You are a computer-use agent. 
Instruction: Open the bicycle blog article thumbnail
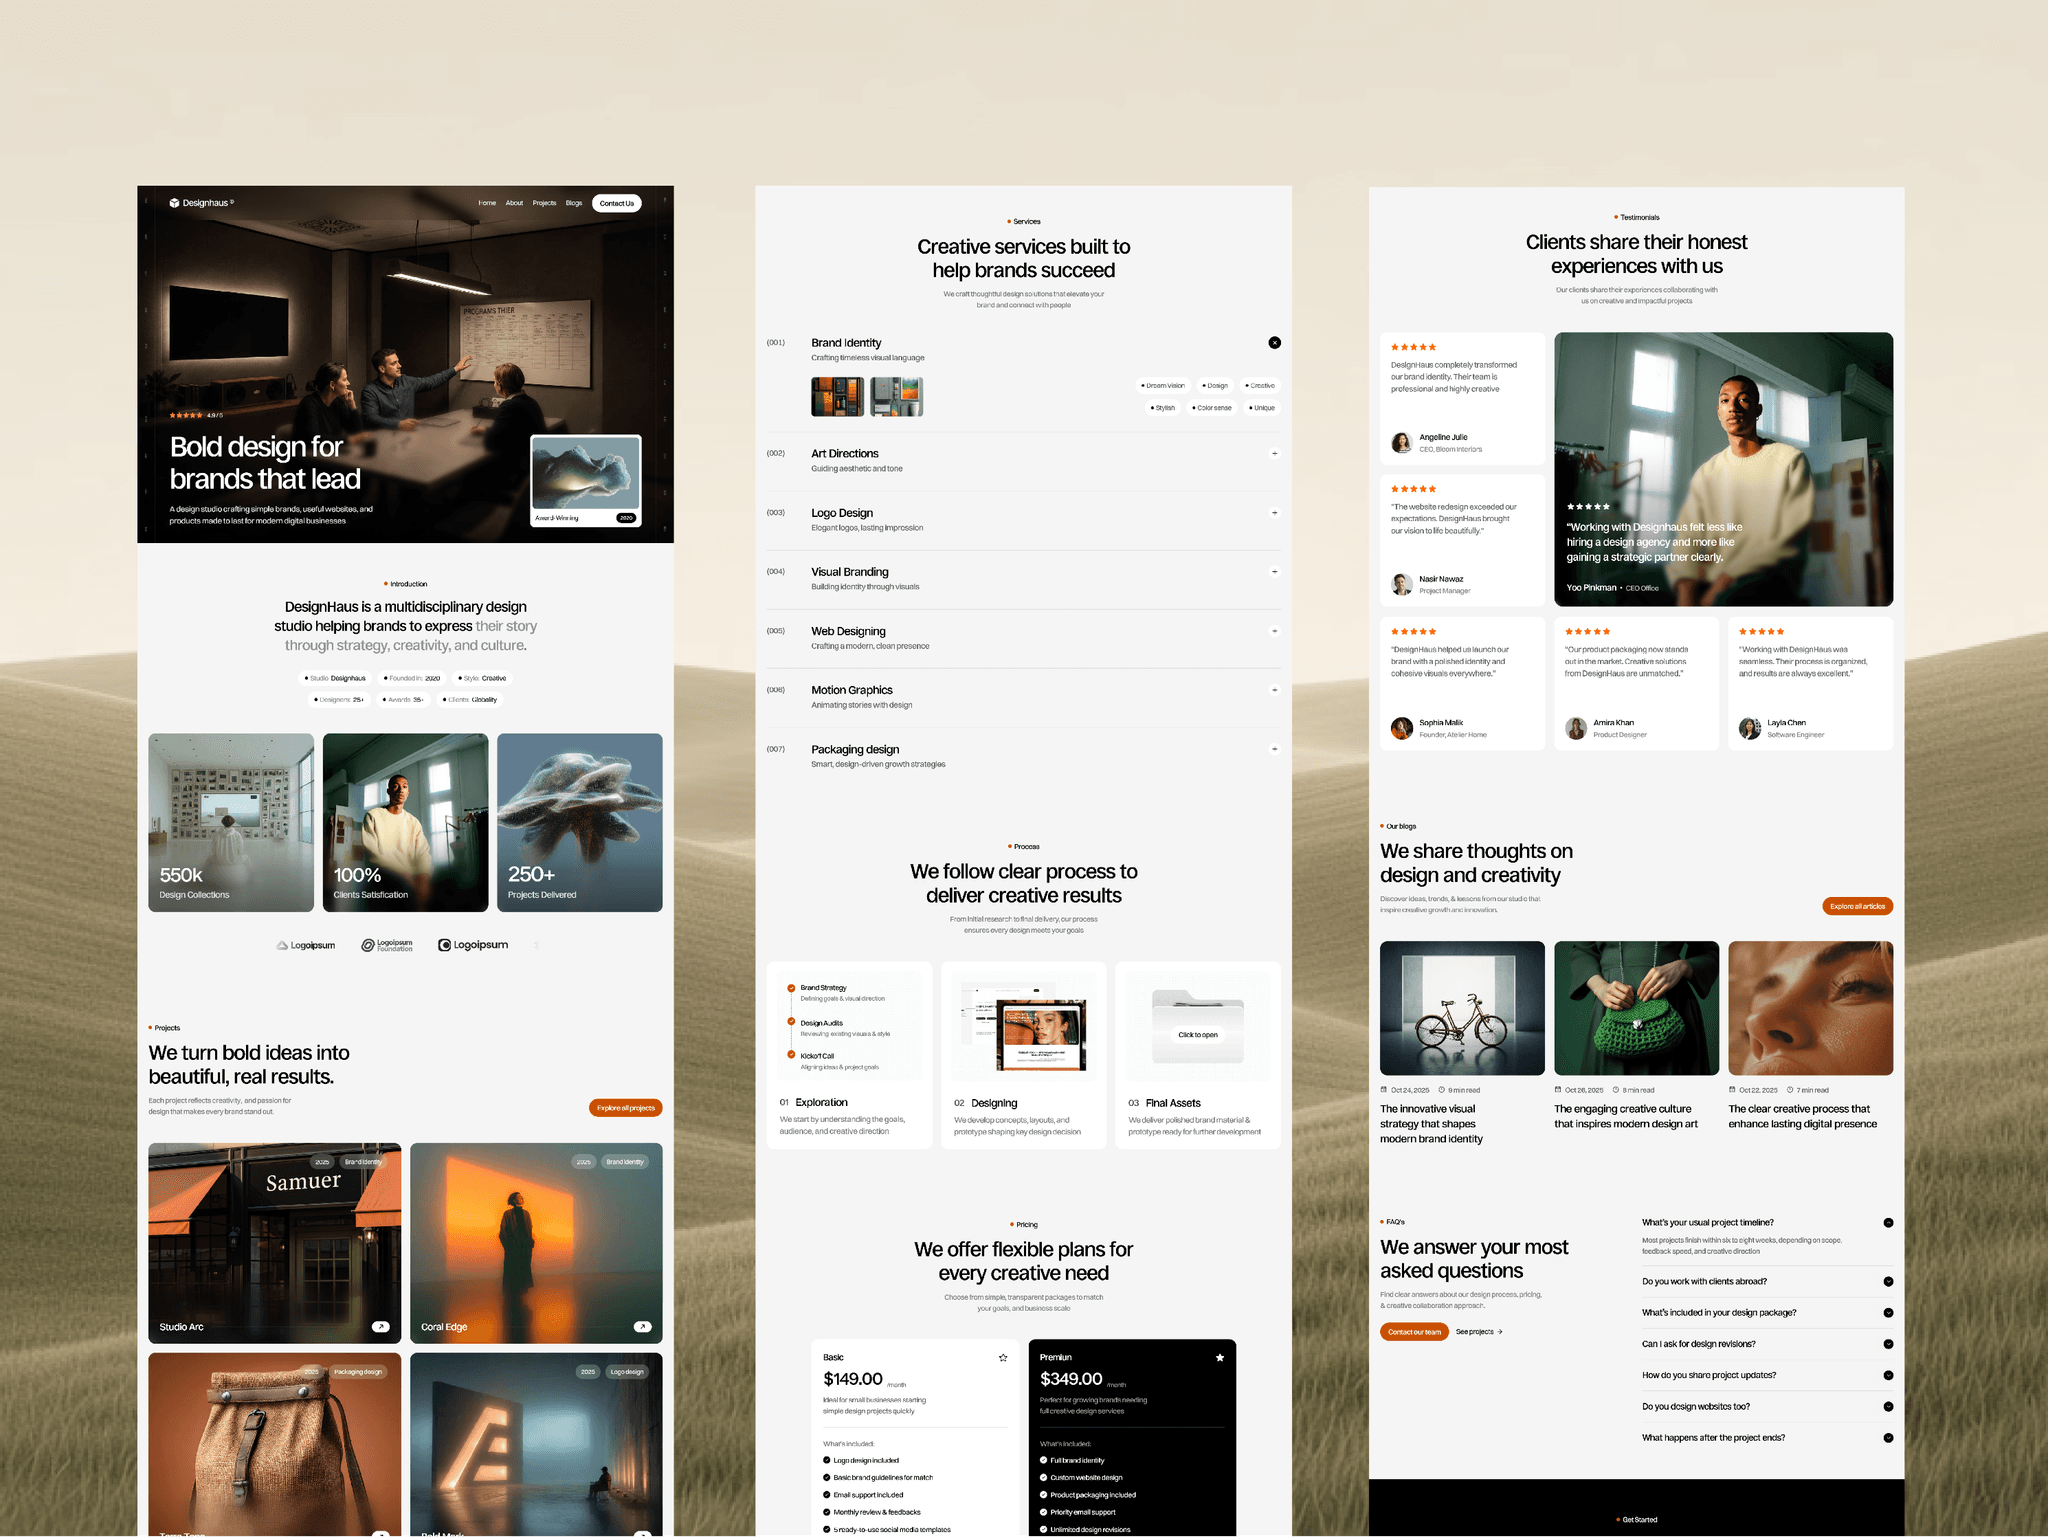[1462, 1008]
